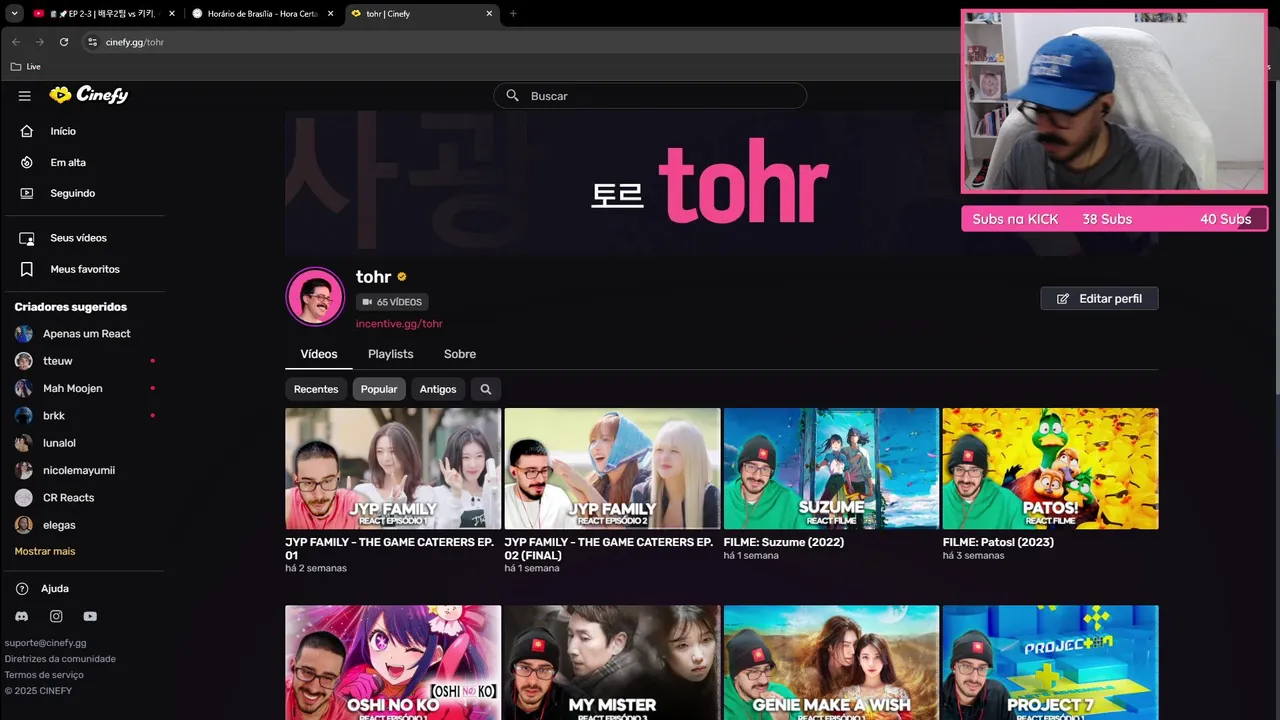Open suggested creator lunalol
The height and width of the screenshot is (720, 1280).
point(59,443)
